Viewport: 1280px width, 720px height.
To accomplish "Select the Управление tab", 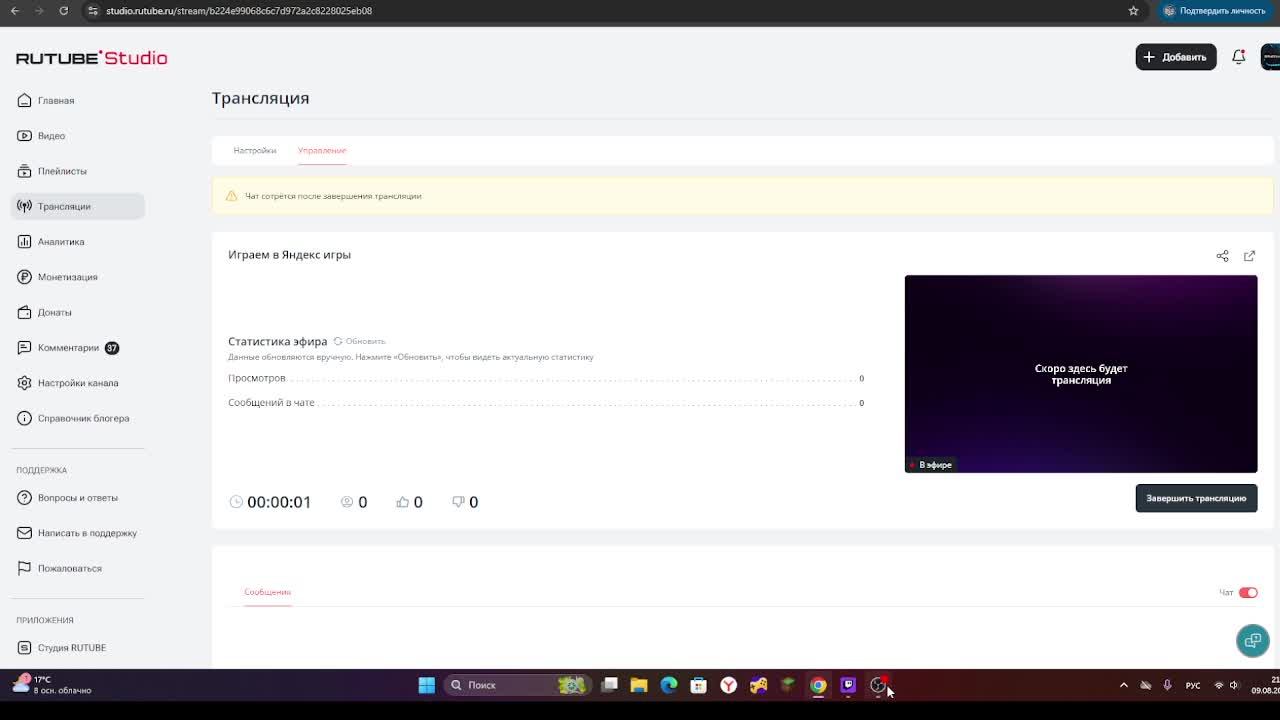I will tap(322, 150).
